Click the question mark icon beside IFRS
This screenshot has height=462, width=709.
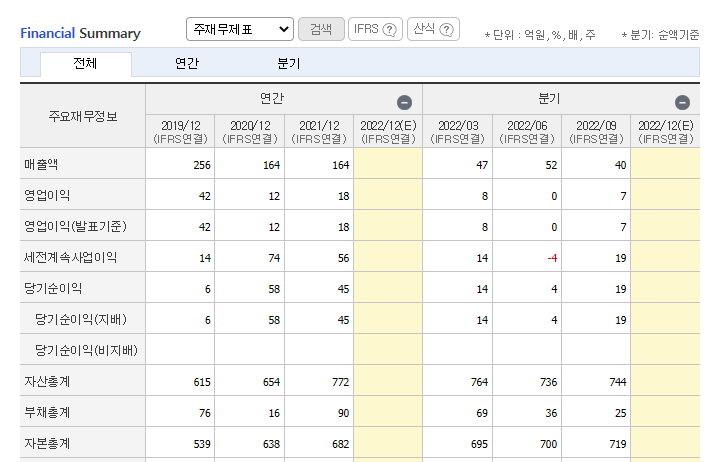[x=389, y=30]
